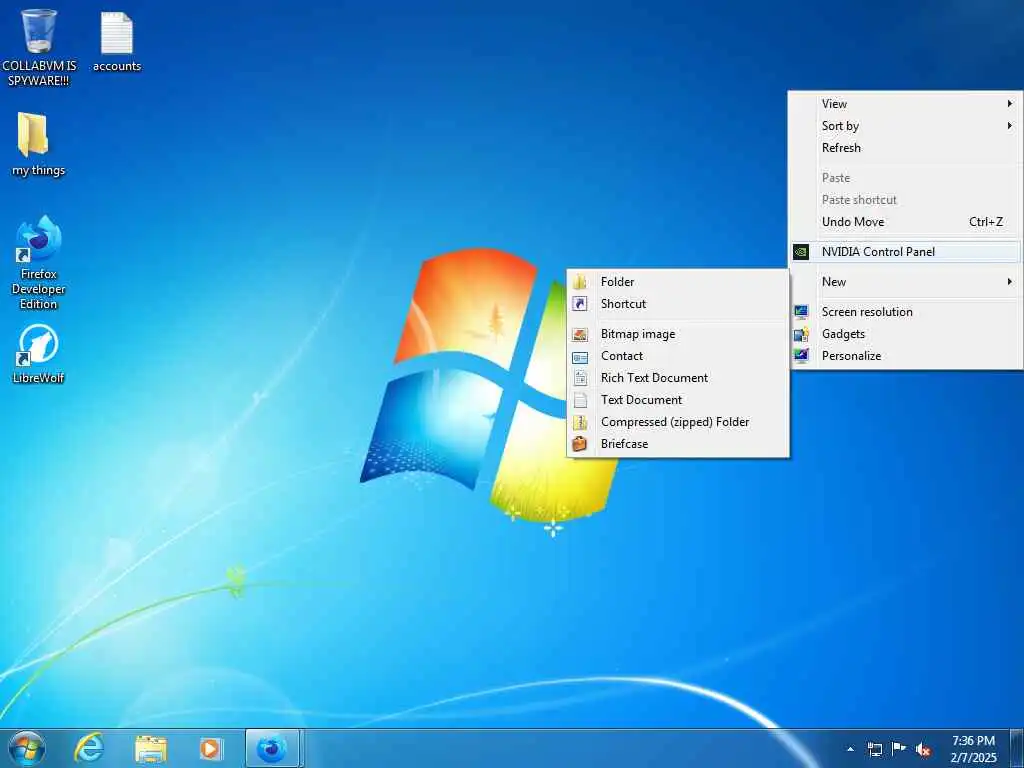This screenshot has height=768, width=1024.
Task: Open the Action Center flag icon
Action: coord(899,748)
